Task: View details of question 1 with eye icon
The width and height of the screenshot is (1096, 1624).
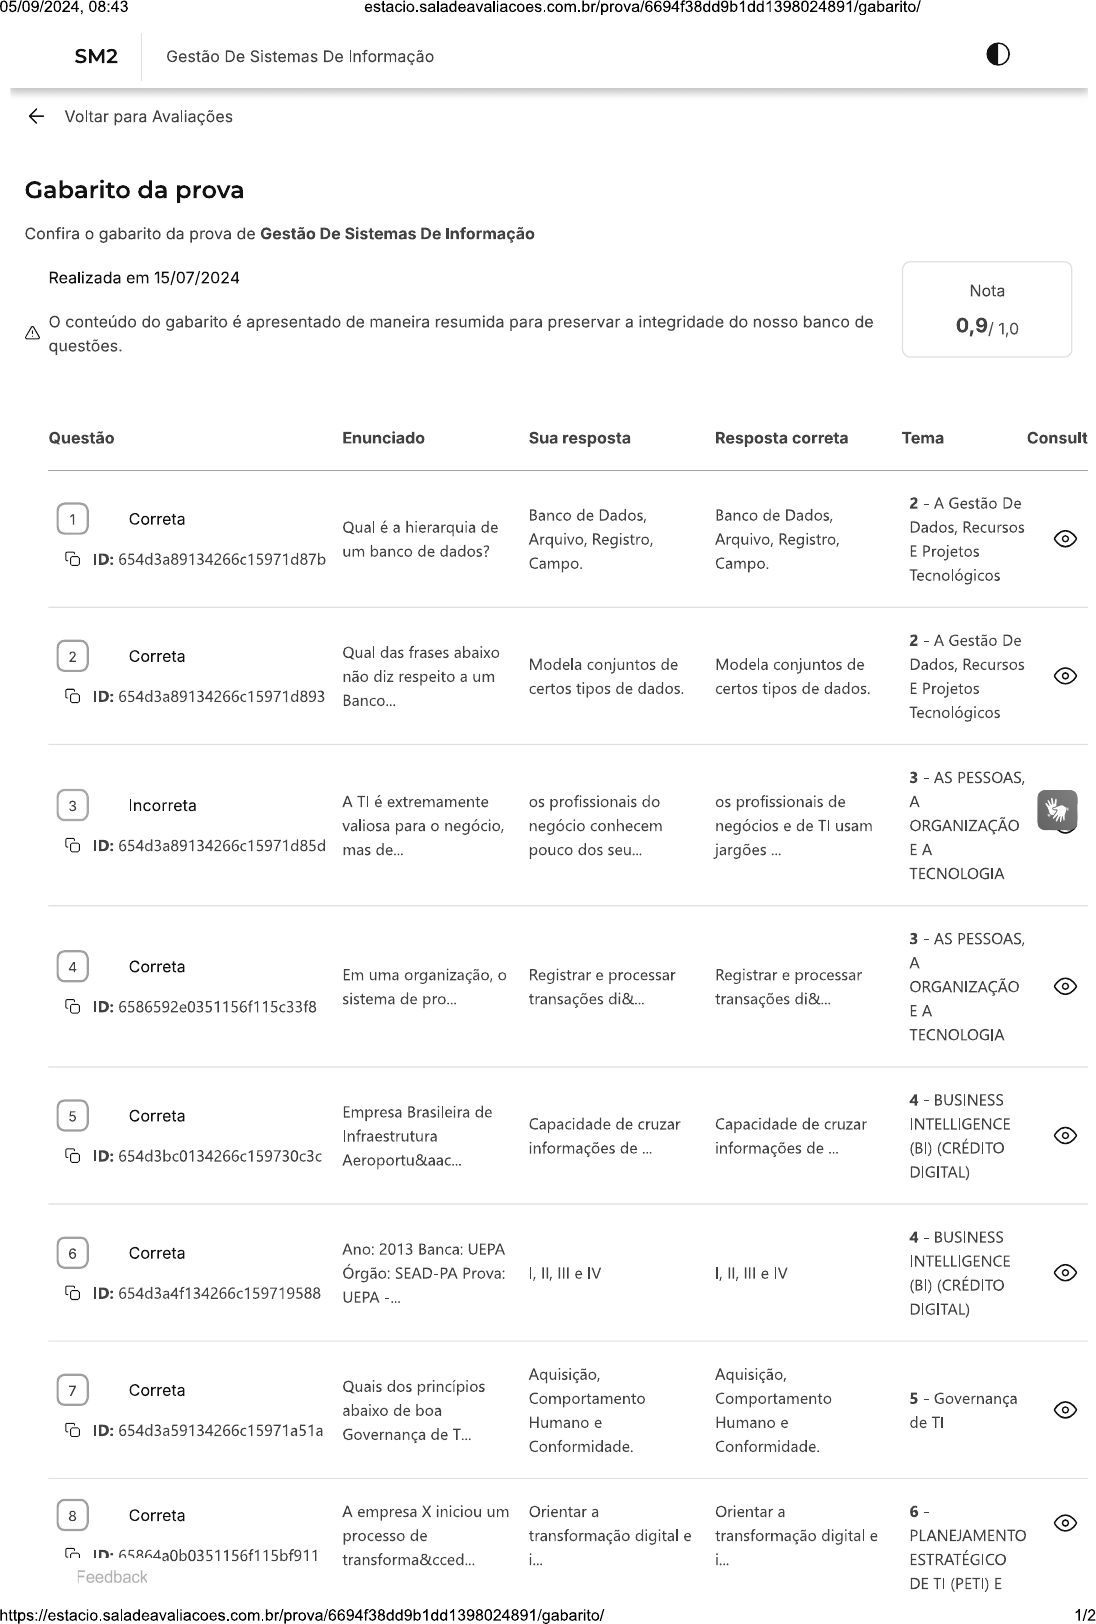Action: [1065, 539]
